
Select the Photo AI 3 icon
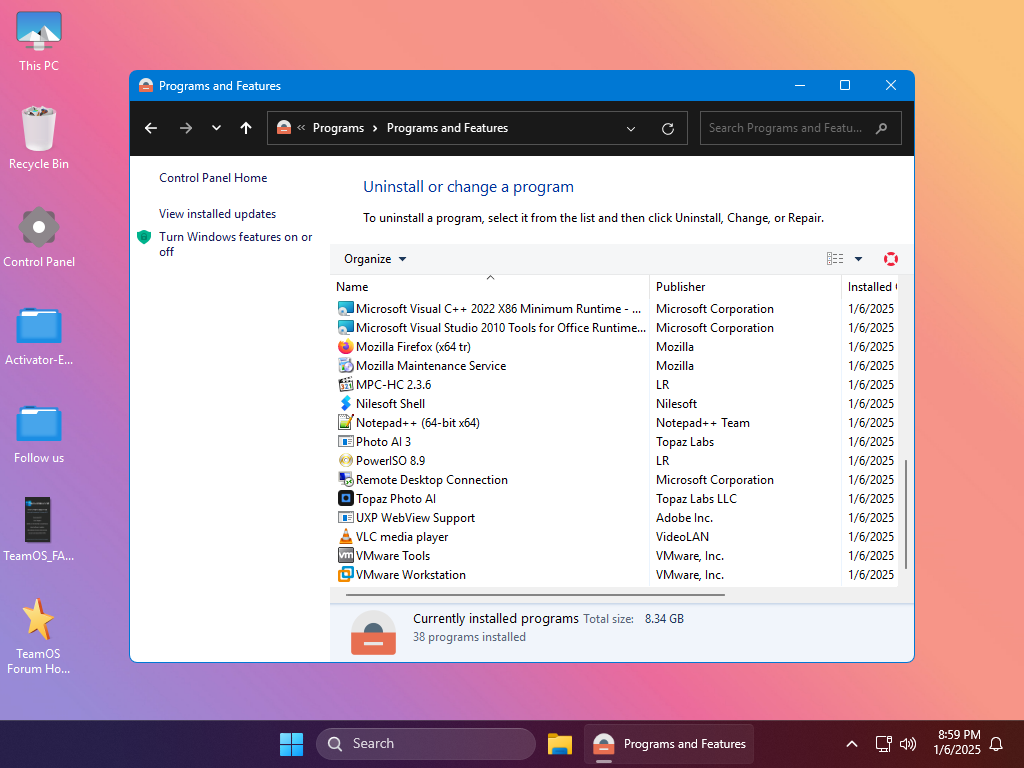345,441
